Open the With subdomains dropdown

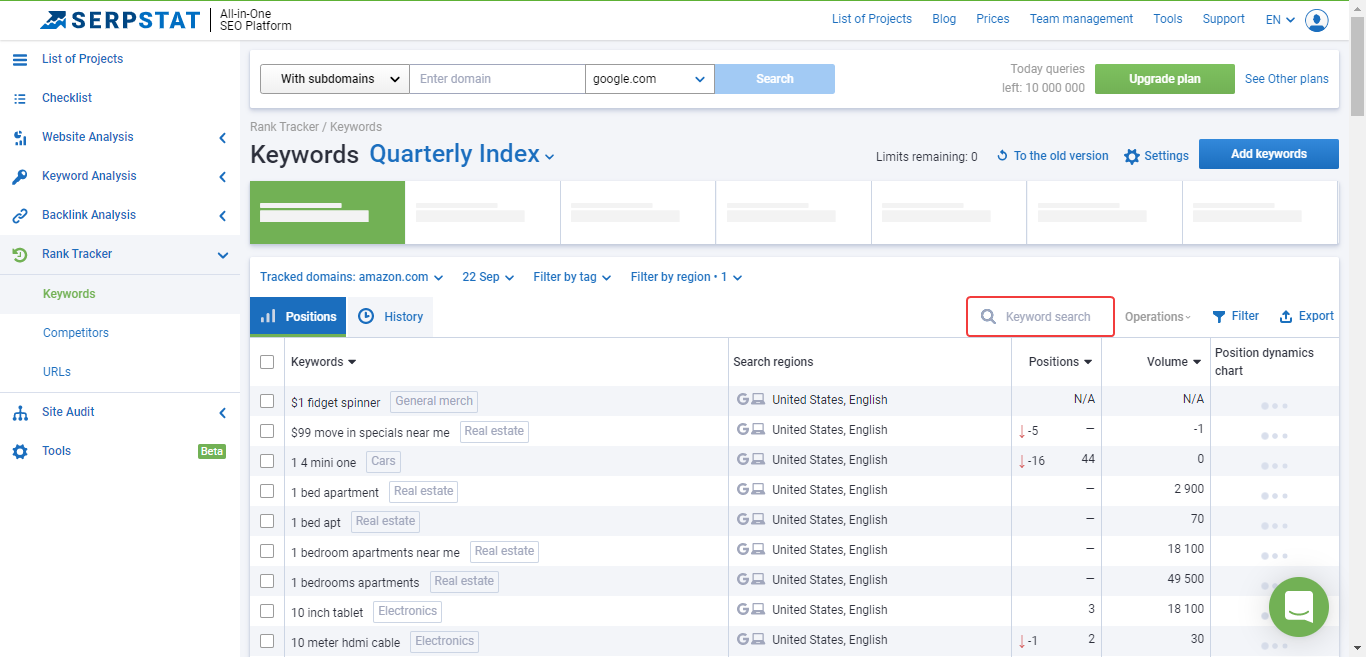click(x=335, y=79)
